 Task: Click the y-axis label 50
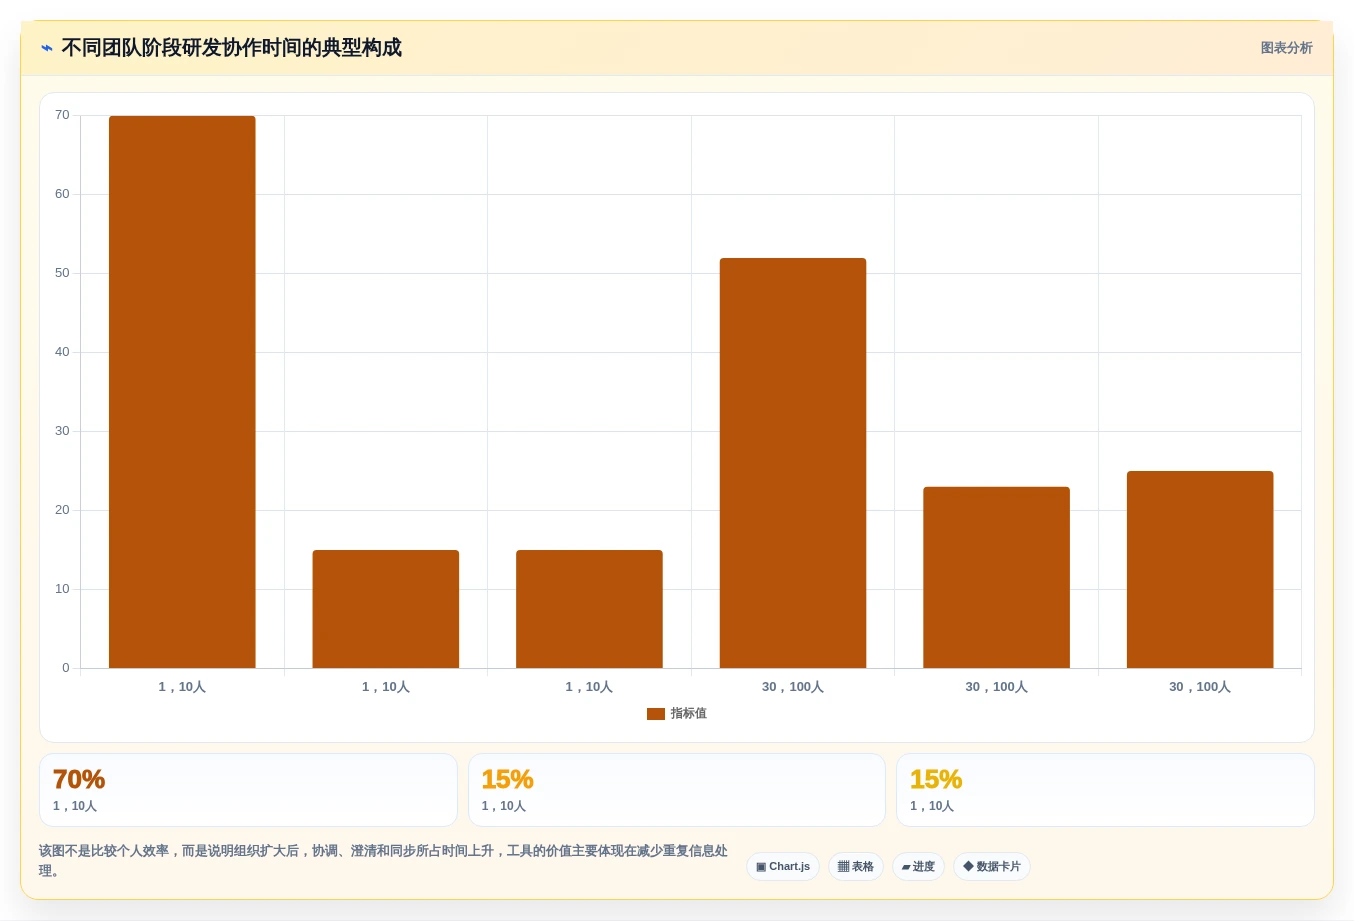tap(62, 273)
